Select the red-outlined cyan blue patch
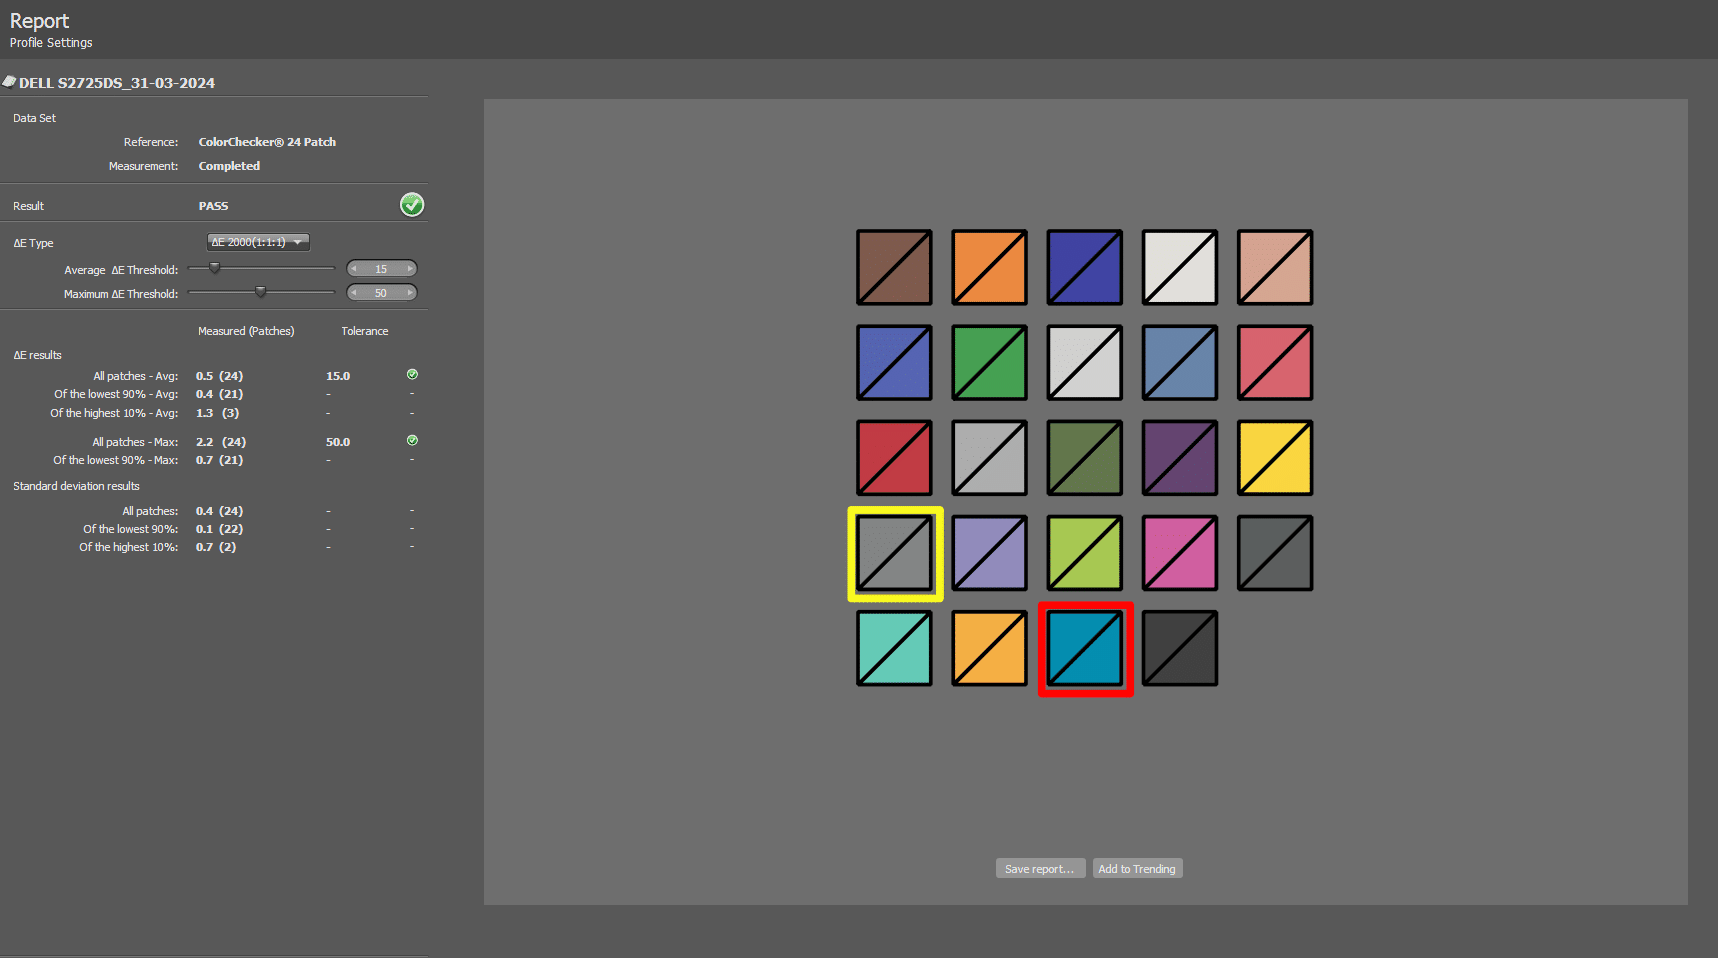 pyautogui.click(x=1085, y=649)
